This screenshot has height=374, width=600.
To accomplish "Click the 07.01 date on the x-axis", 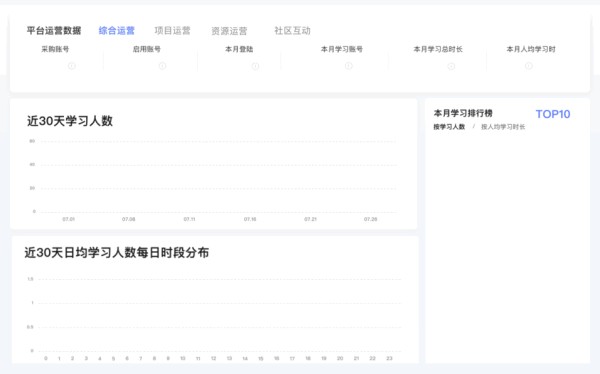I will tap(68, 219).
